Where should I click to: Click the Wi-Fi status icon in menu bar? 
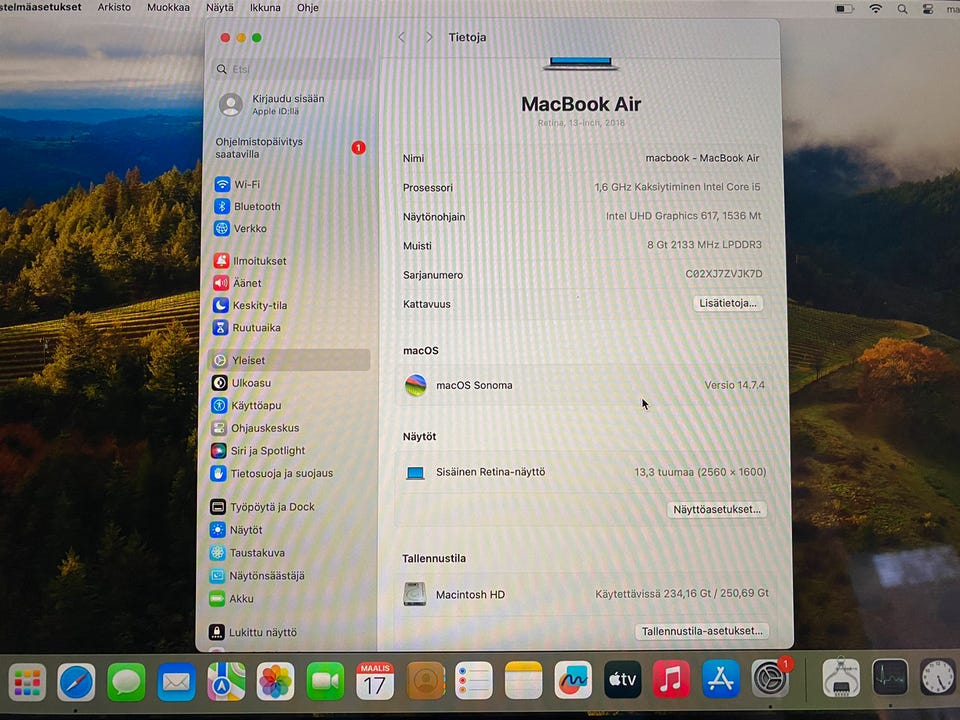click(x=876, y=9)
